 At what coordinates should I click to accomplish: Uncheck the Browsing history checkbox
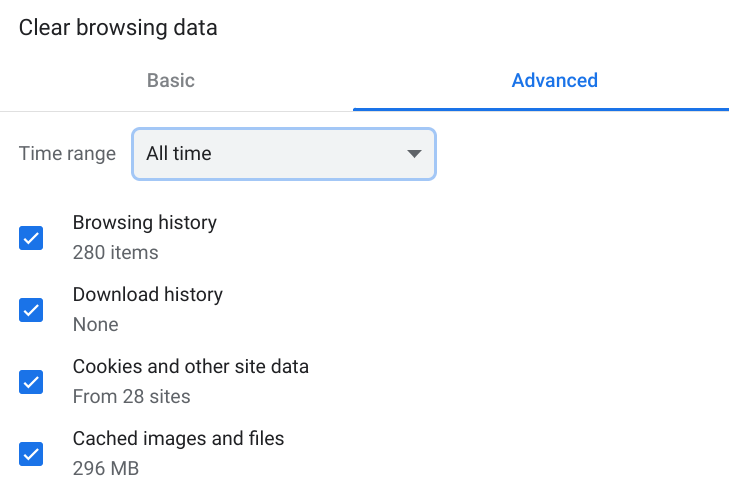click(31, 238)
